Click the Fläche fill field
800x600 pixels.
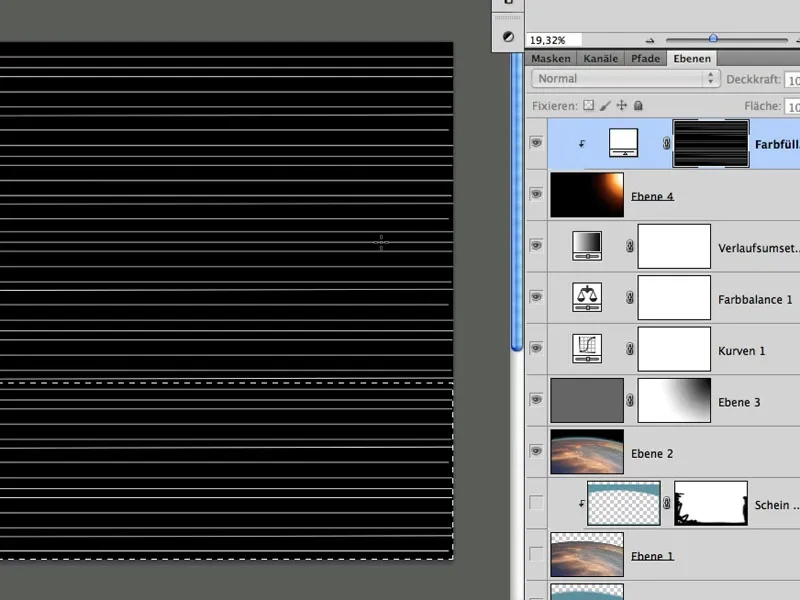pyautogui.click(x=792, y=107)
